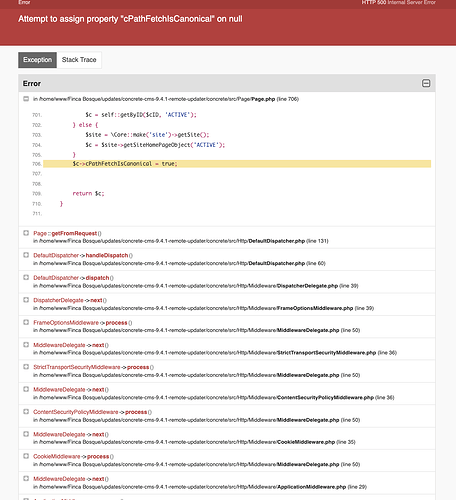Expand the FrameOptionsMiddleware->process frame
This screenshot has width=456, height=500.
coord(26,322)
